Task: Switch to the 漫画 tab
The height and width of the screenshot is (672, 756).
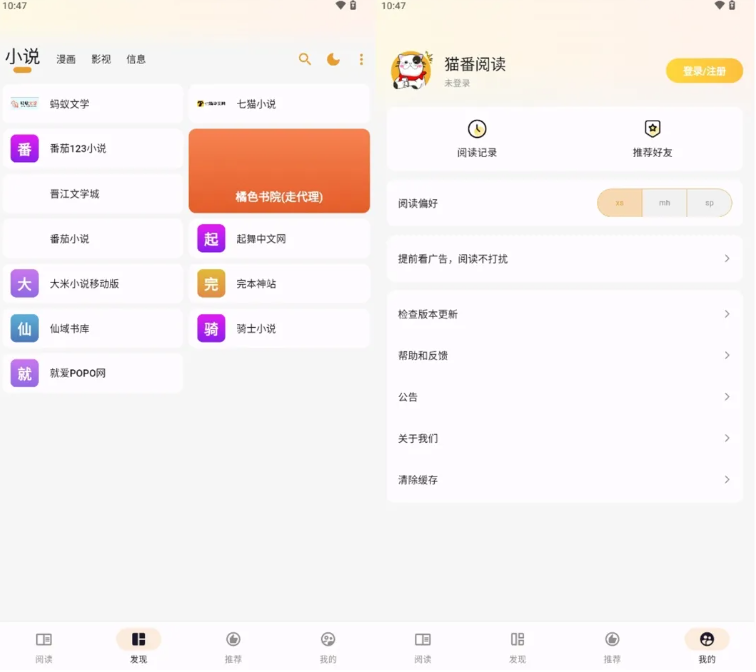Action: [66, 59]
